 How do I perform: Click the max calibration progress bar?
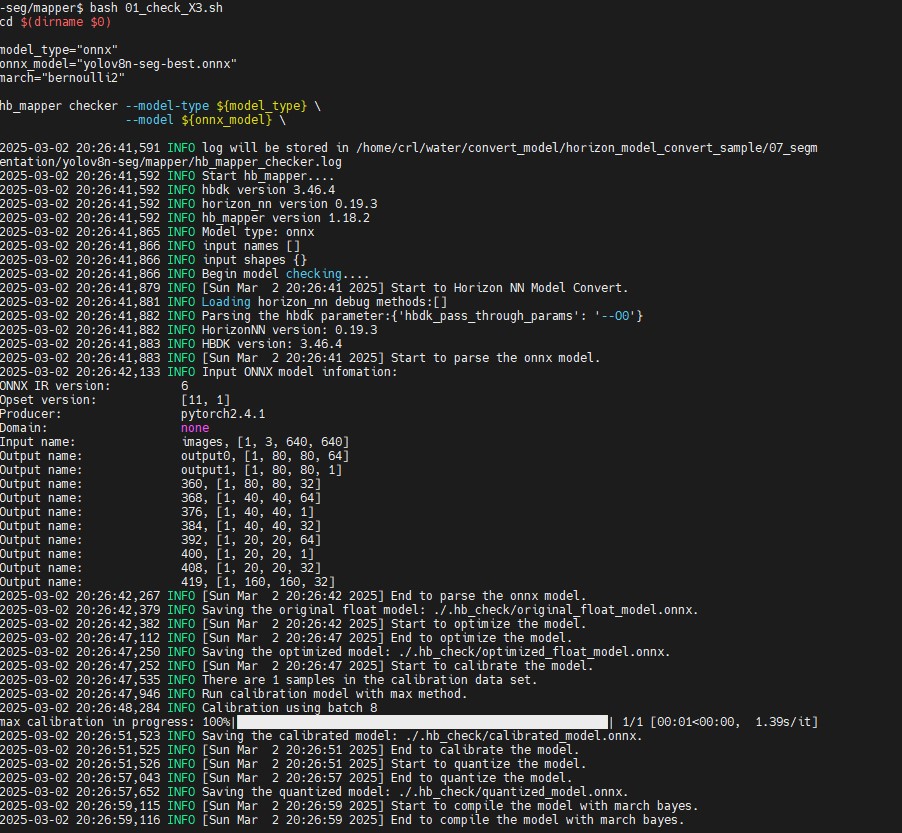tap(422, 722)
